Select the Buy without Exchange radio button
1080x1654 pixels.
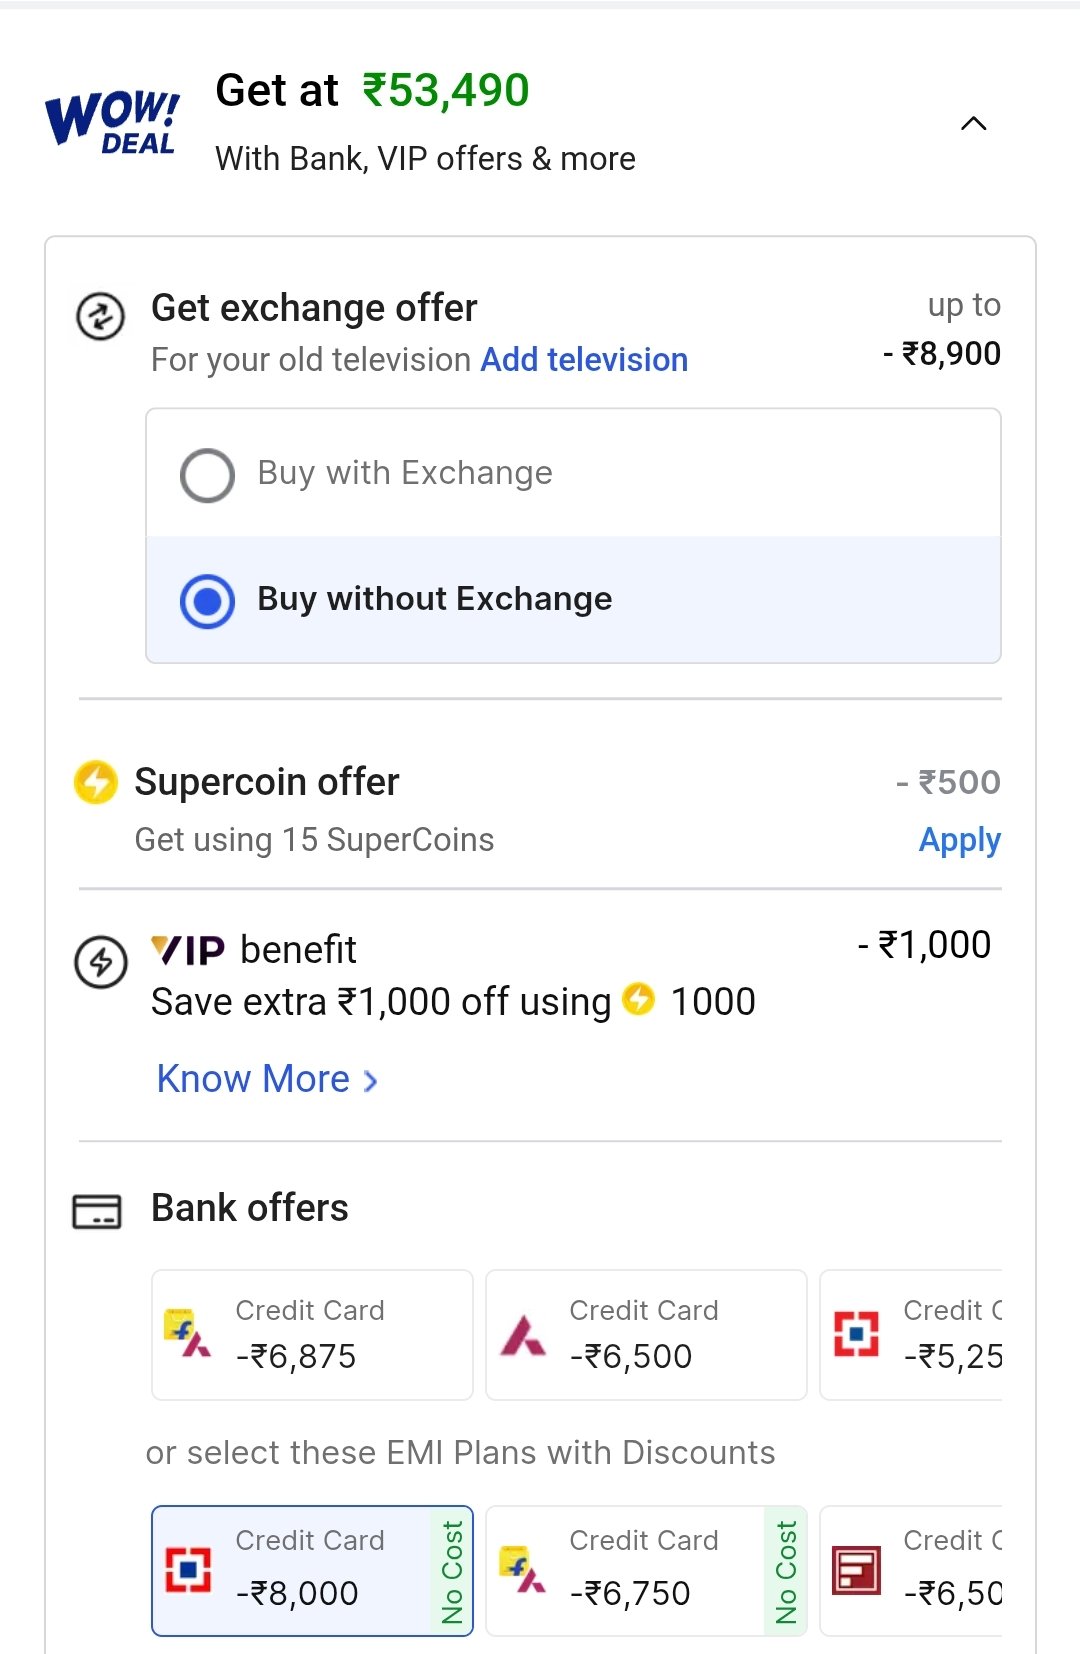(207, 601)
